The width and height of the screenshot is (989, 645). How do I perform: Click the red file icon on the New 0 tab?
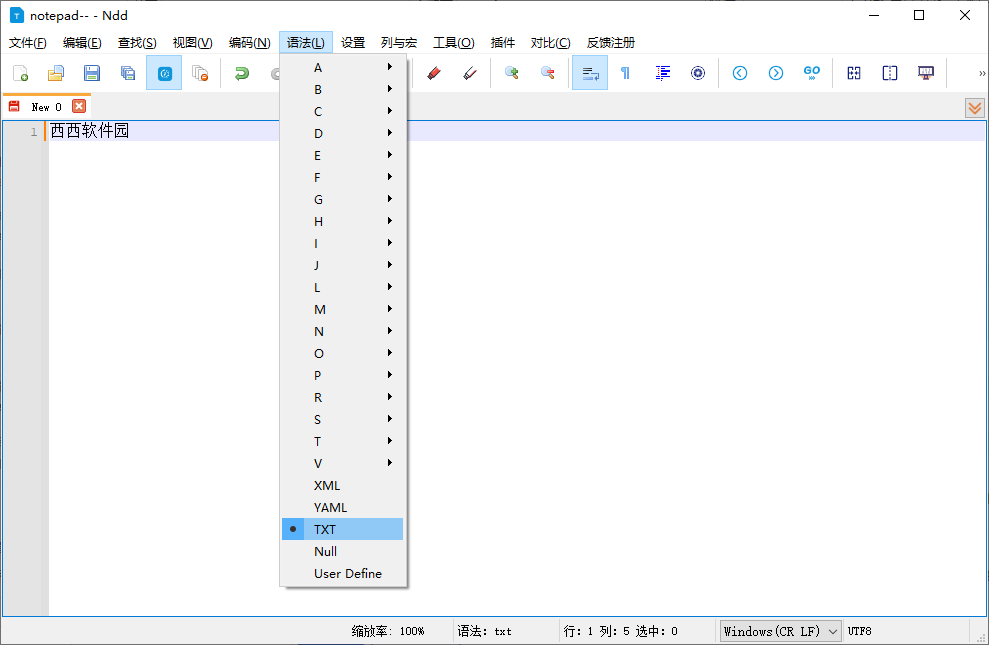click(14, 107)
